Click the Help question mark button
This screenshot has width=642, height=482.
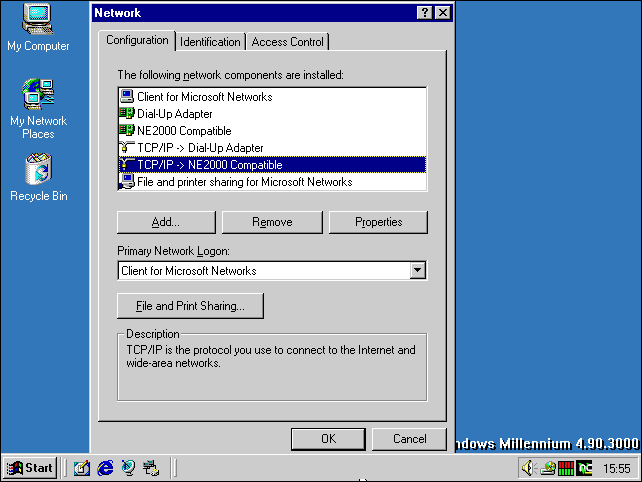[x=425, y=13]
